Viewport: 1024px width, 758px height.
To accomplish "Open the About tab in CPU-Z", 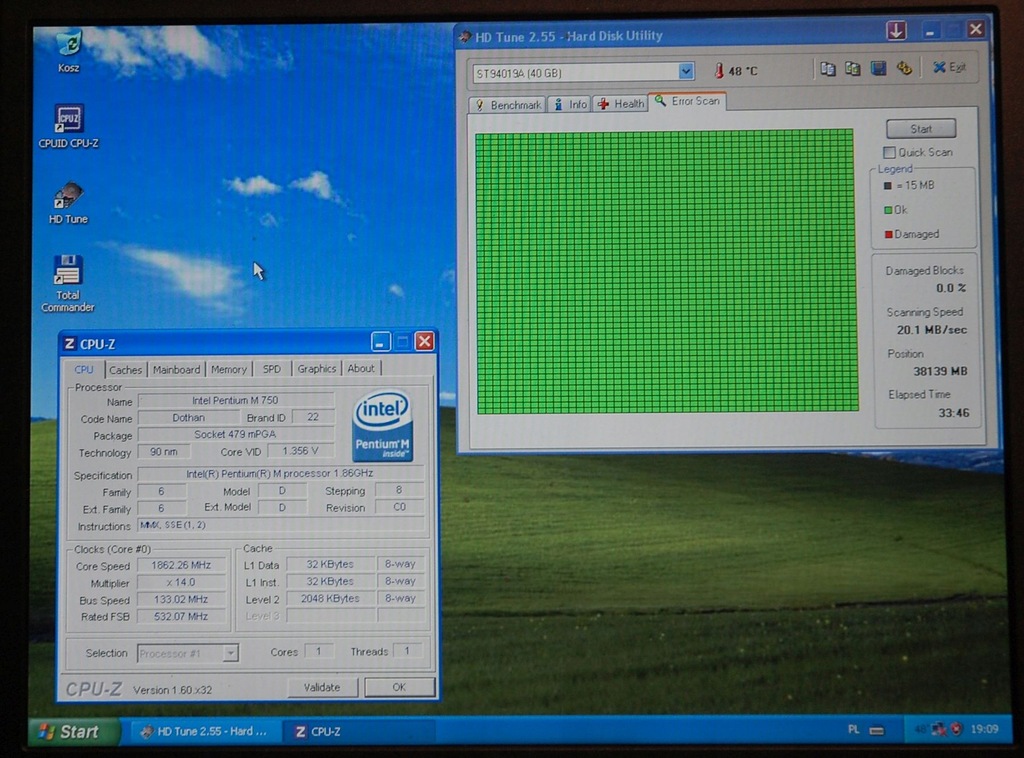I will 361,368.
